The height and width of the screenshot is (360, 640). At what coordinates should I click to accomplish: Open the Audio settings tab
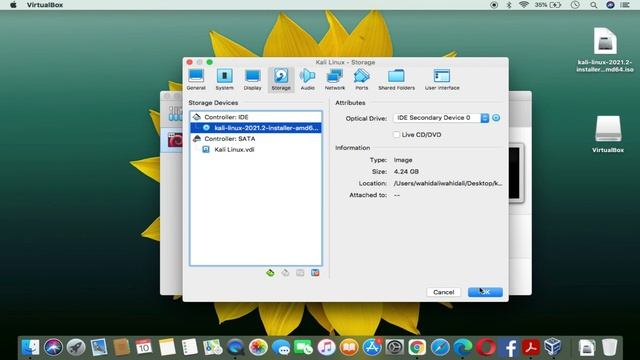[307, 80]
